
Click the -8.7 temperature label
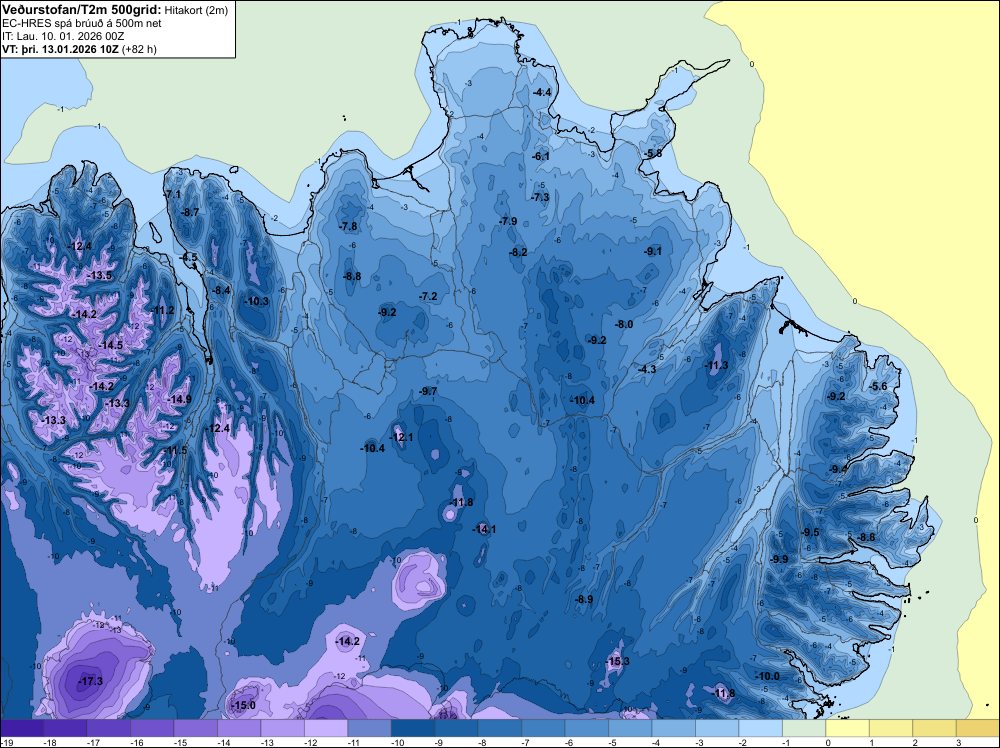[190, 212]
